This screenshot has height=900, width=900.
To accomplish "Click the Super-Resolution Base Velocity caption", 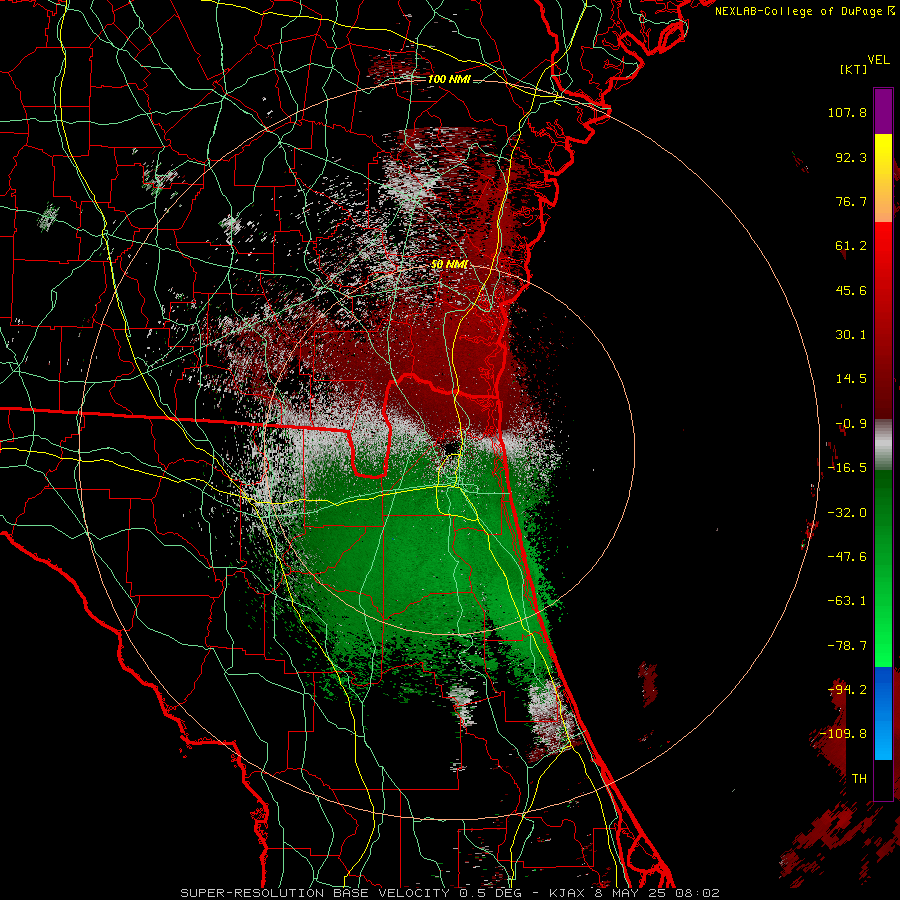I will 449,893.
